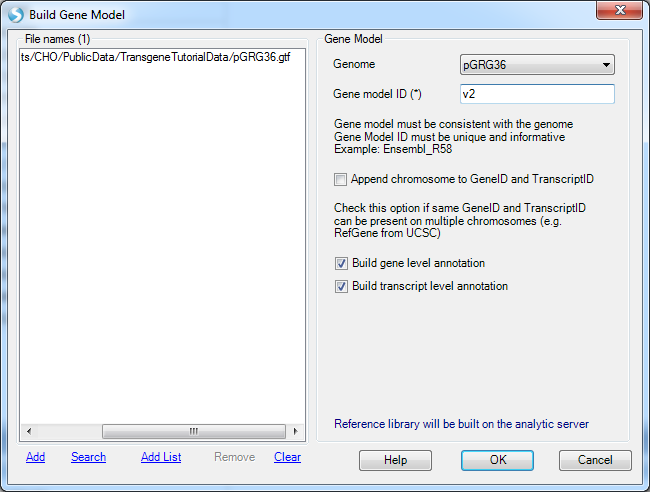Click the horizontal scrollbar thumb in file list

(194, 431)
